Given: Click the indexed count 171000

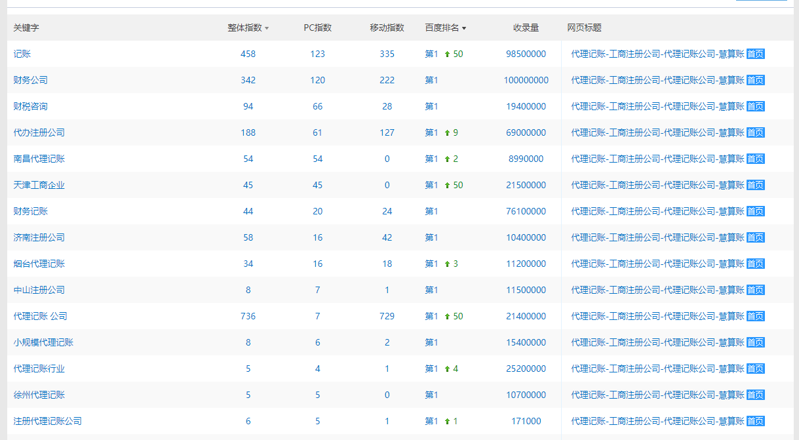Looking at the screenshot, I should pyautogui.click(x=526, y=421).
